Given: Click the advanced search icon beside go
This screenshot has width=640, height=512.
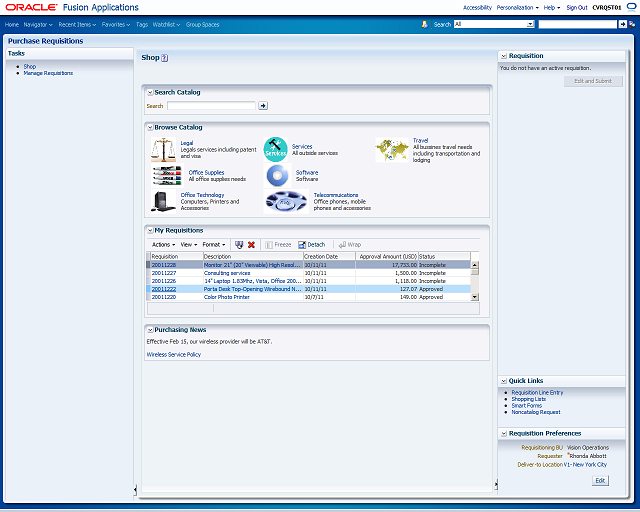Looking at the screenshot, I should click(632, 24).
